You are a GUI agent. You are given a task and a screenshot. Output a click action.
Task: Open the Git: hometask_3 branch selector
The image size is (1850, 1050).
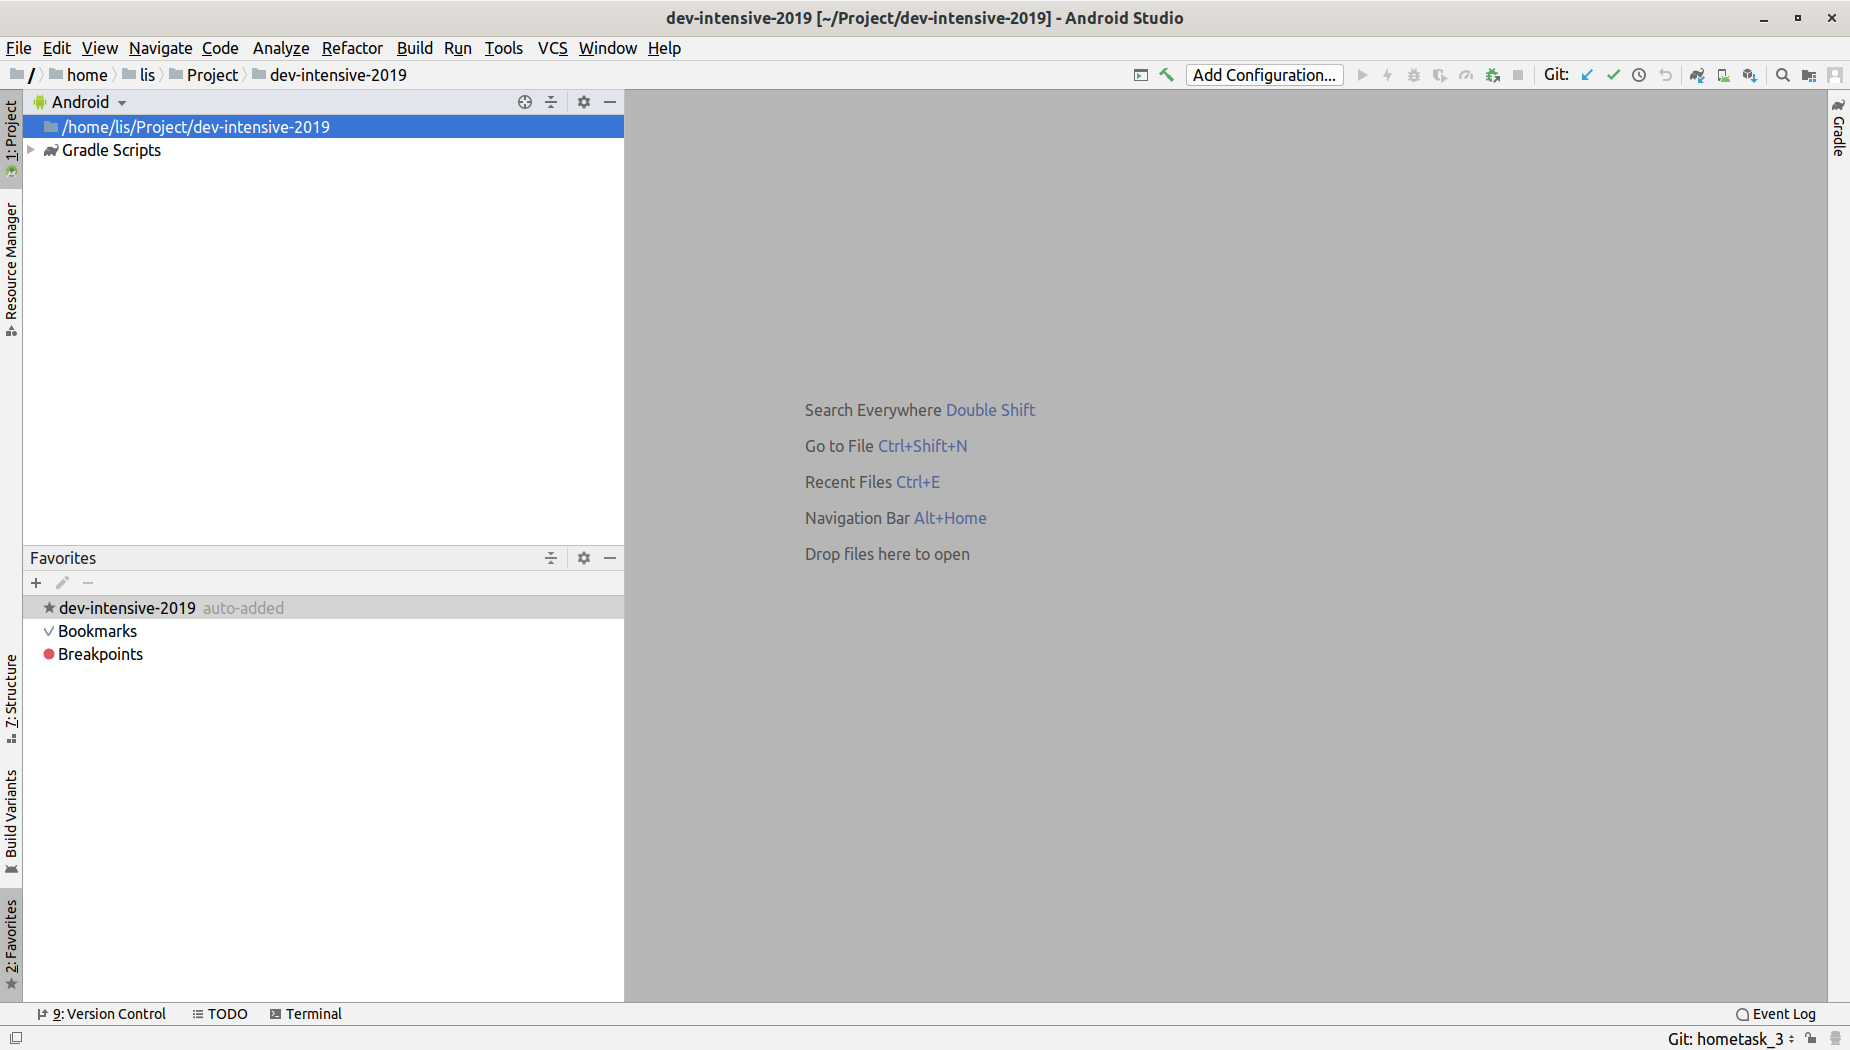[x=1730, y=1038]
